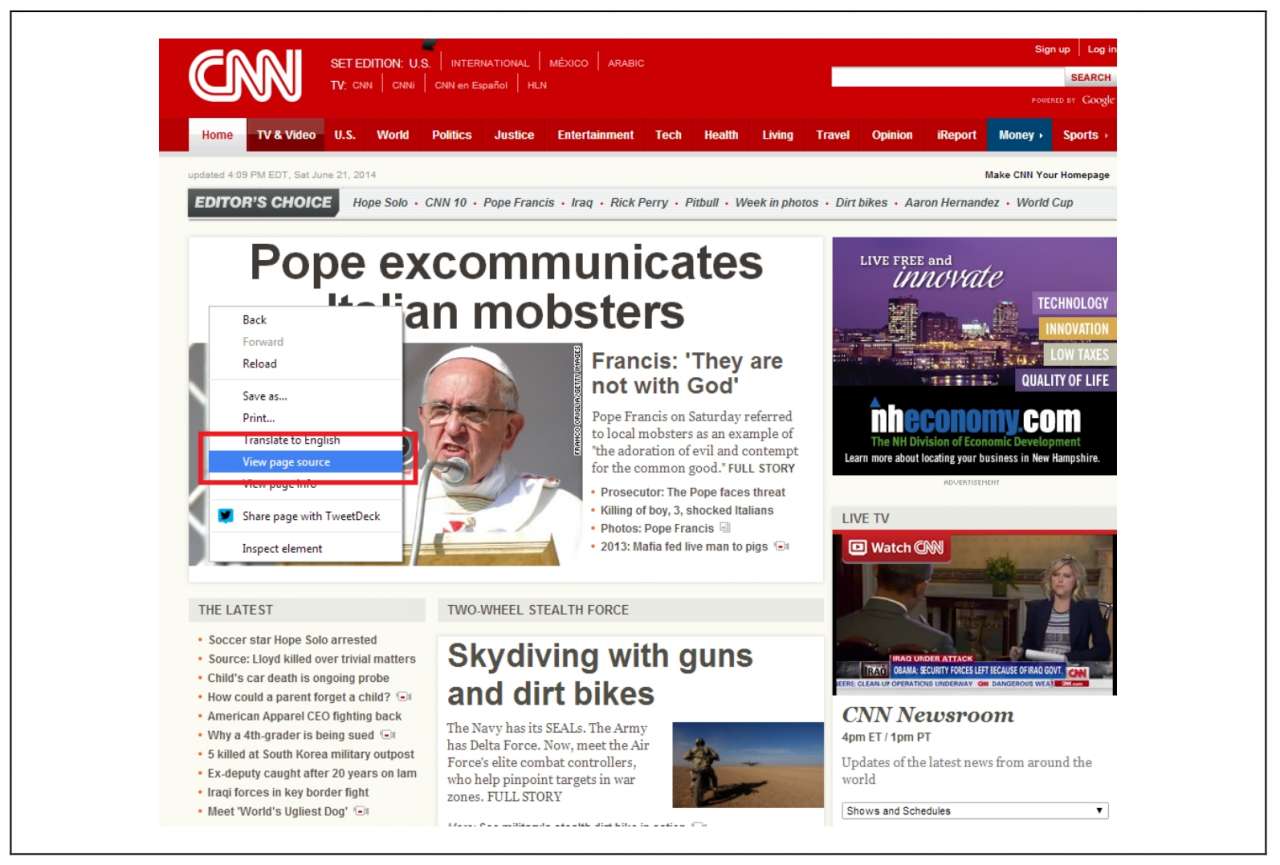The height and width of the screenshot is (865, 1280).
Task: Open the iReport tab
Action: 956,135
